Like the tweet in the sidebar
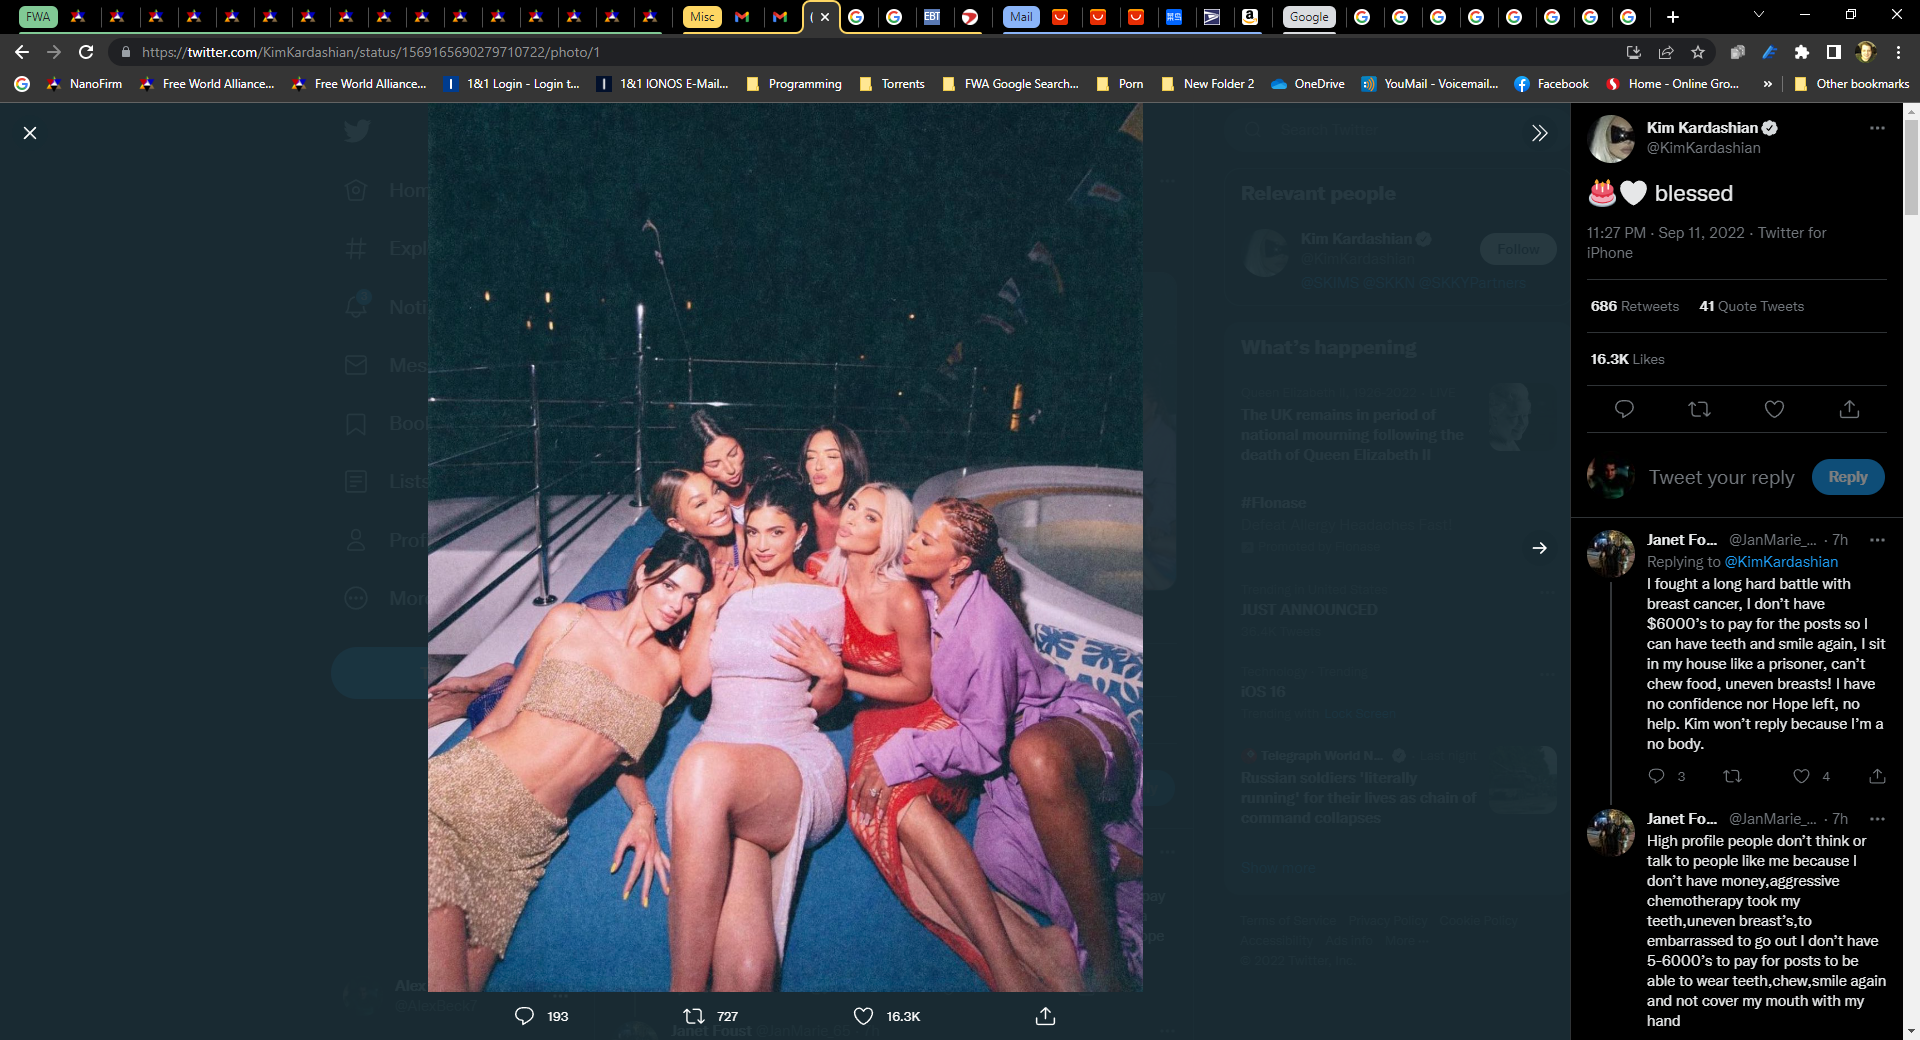 coord(1774,409)
